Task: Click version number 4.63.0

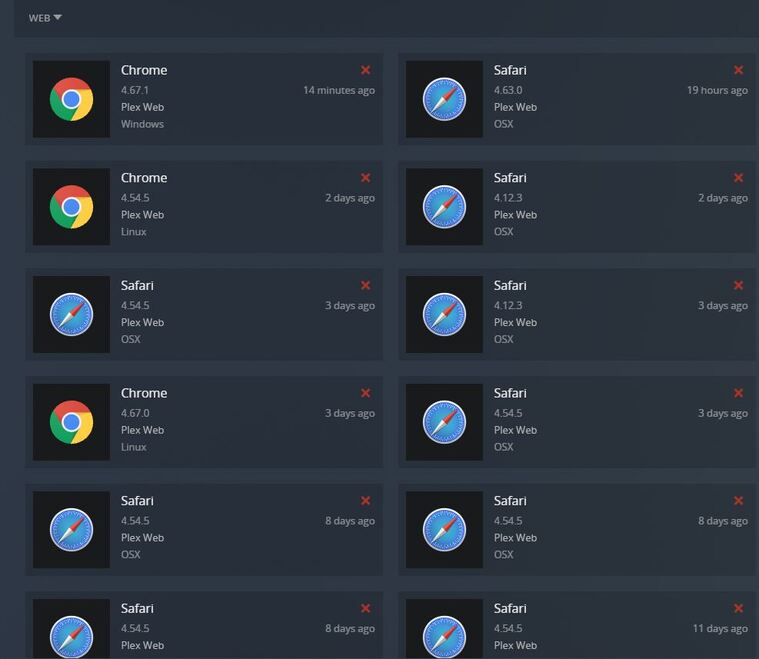Action: point(508,91)
